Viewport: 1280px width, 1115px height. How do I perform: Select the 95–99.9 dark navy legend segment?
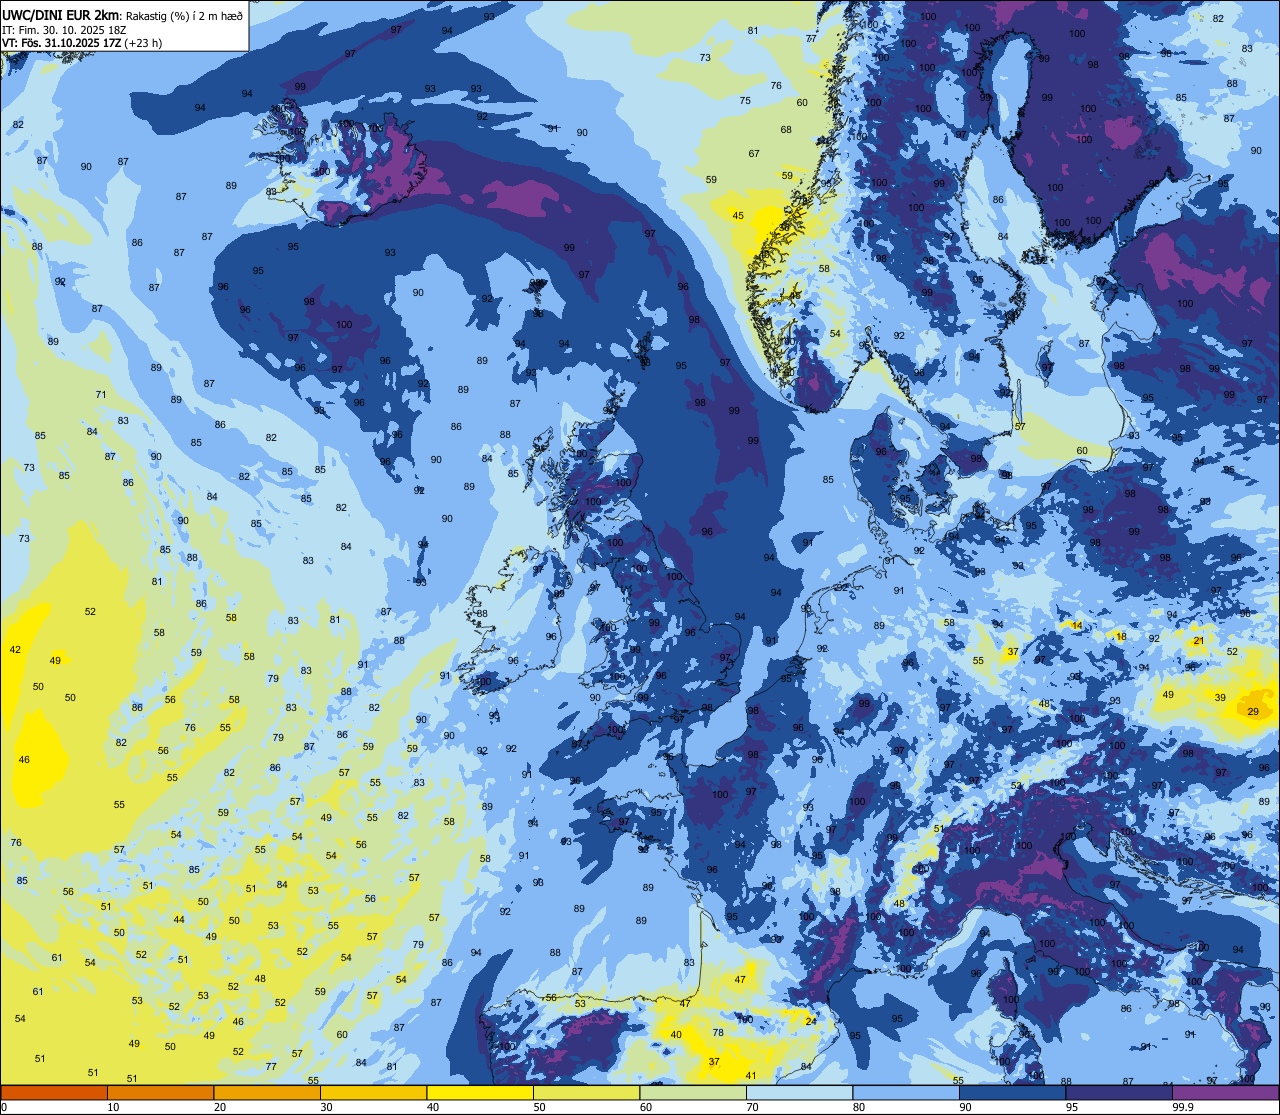1119,1092
